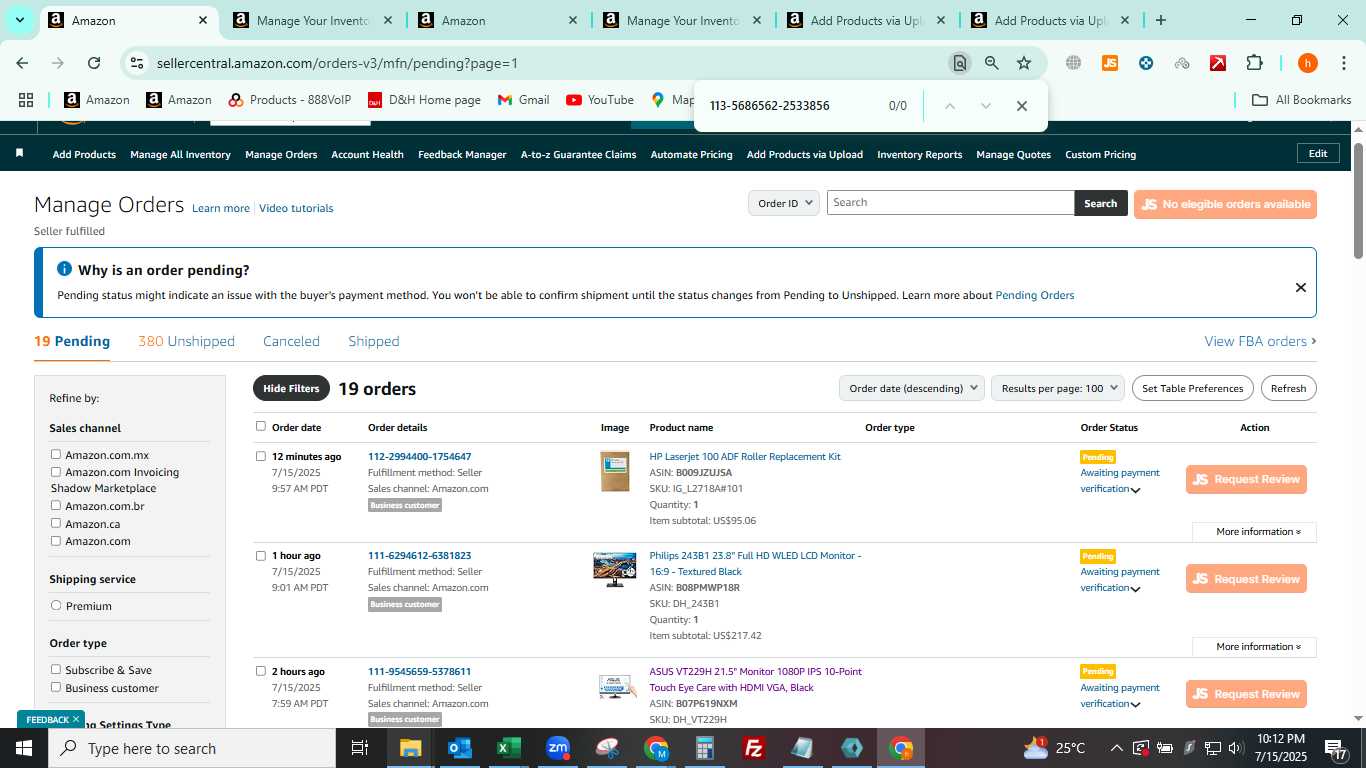The image size is (1366, 768).
Task: Click Set Table Preferences button
Action: click(1193, 388)
